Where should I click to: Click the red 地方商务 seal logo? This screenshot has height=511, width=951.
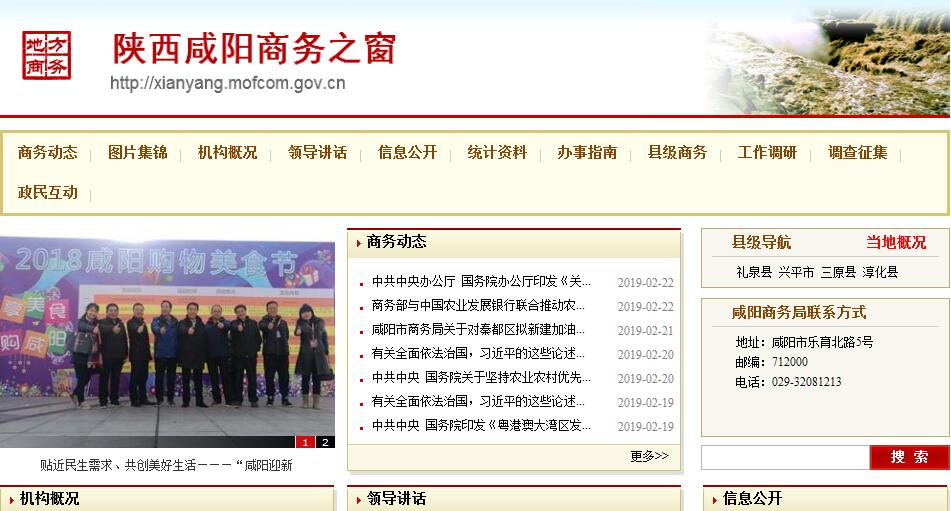[x=47, y=55]
